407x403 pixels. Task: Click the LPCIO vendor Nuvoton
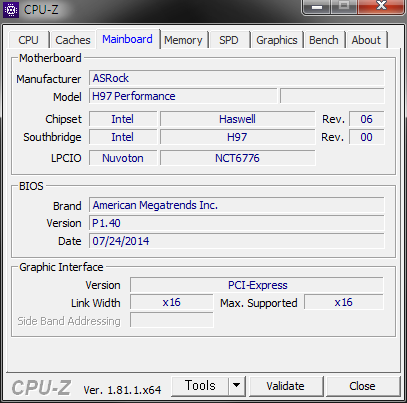[x=123, y=158]
